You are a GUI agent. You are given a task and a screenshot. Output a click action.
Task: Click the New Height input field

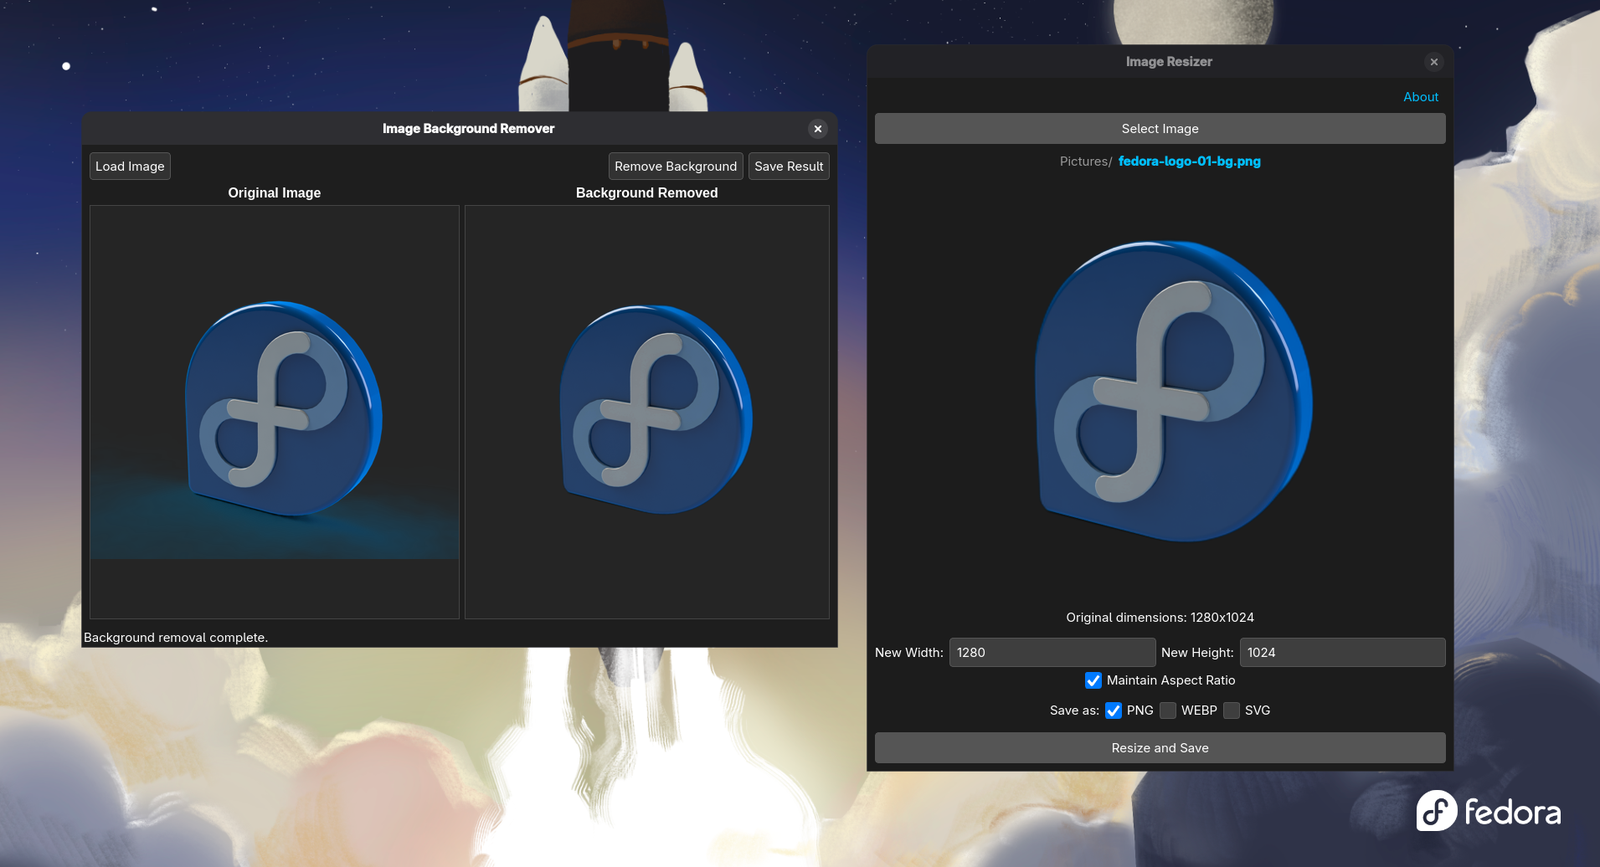point(1342,652)
